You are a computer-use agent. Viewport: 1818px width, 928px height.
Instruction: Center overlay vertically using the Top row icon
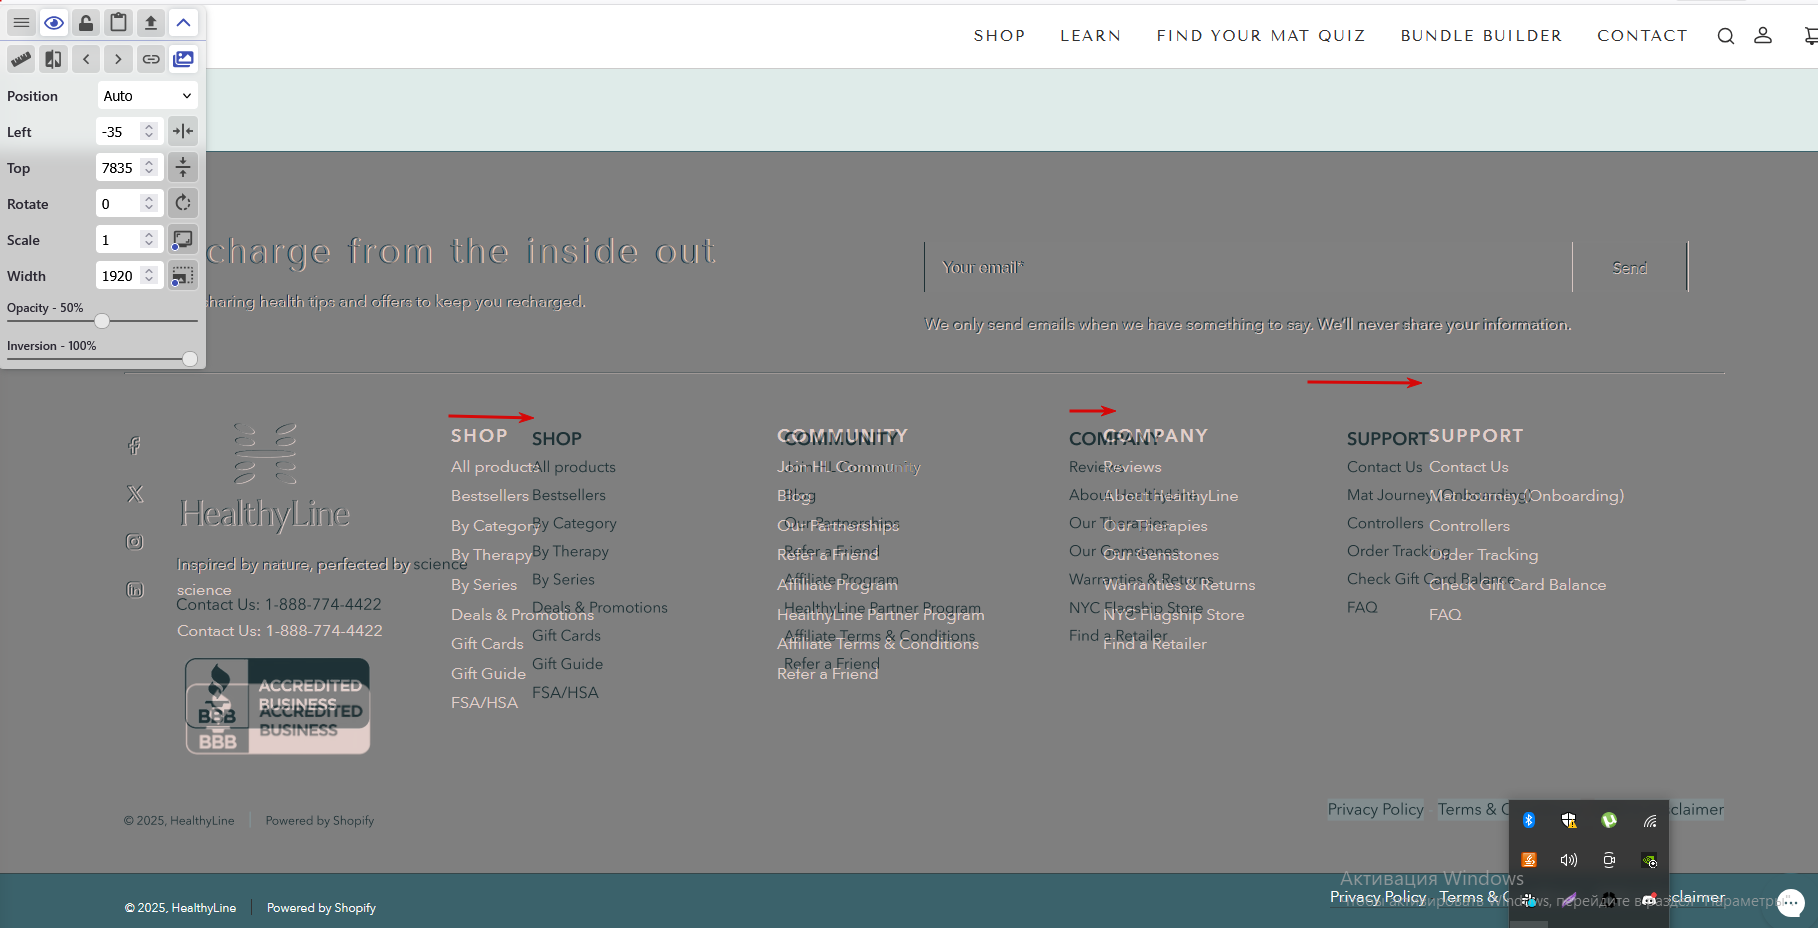point(183,167)
